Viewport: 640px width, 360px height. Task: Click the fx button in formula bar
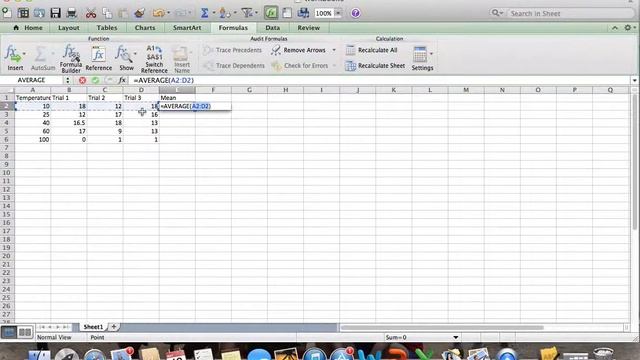[x=122, y=80]
